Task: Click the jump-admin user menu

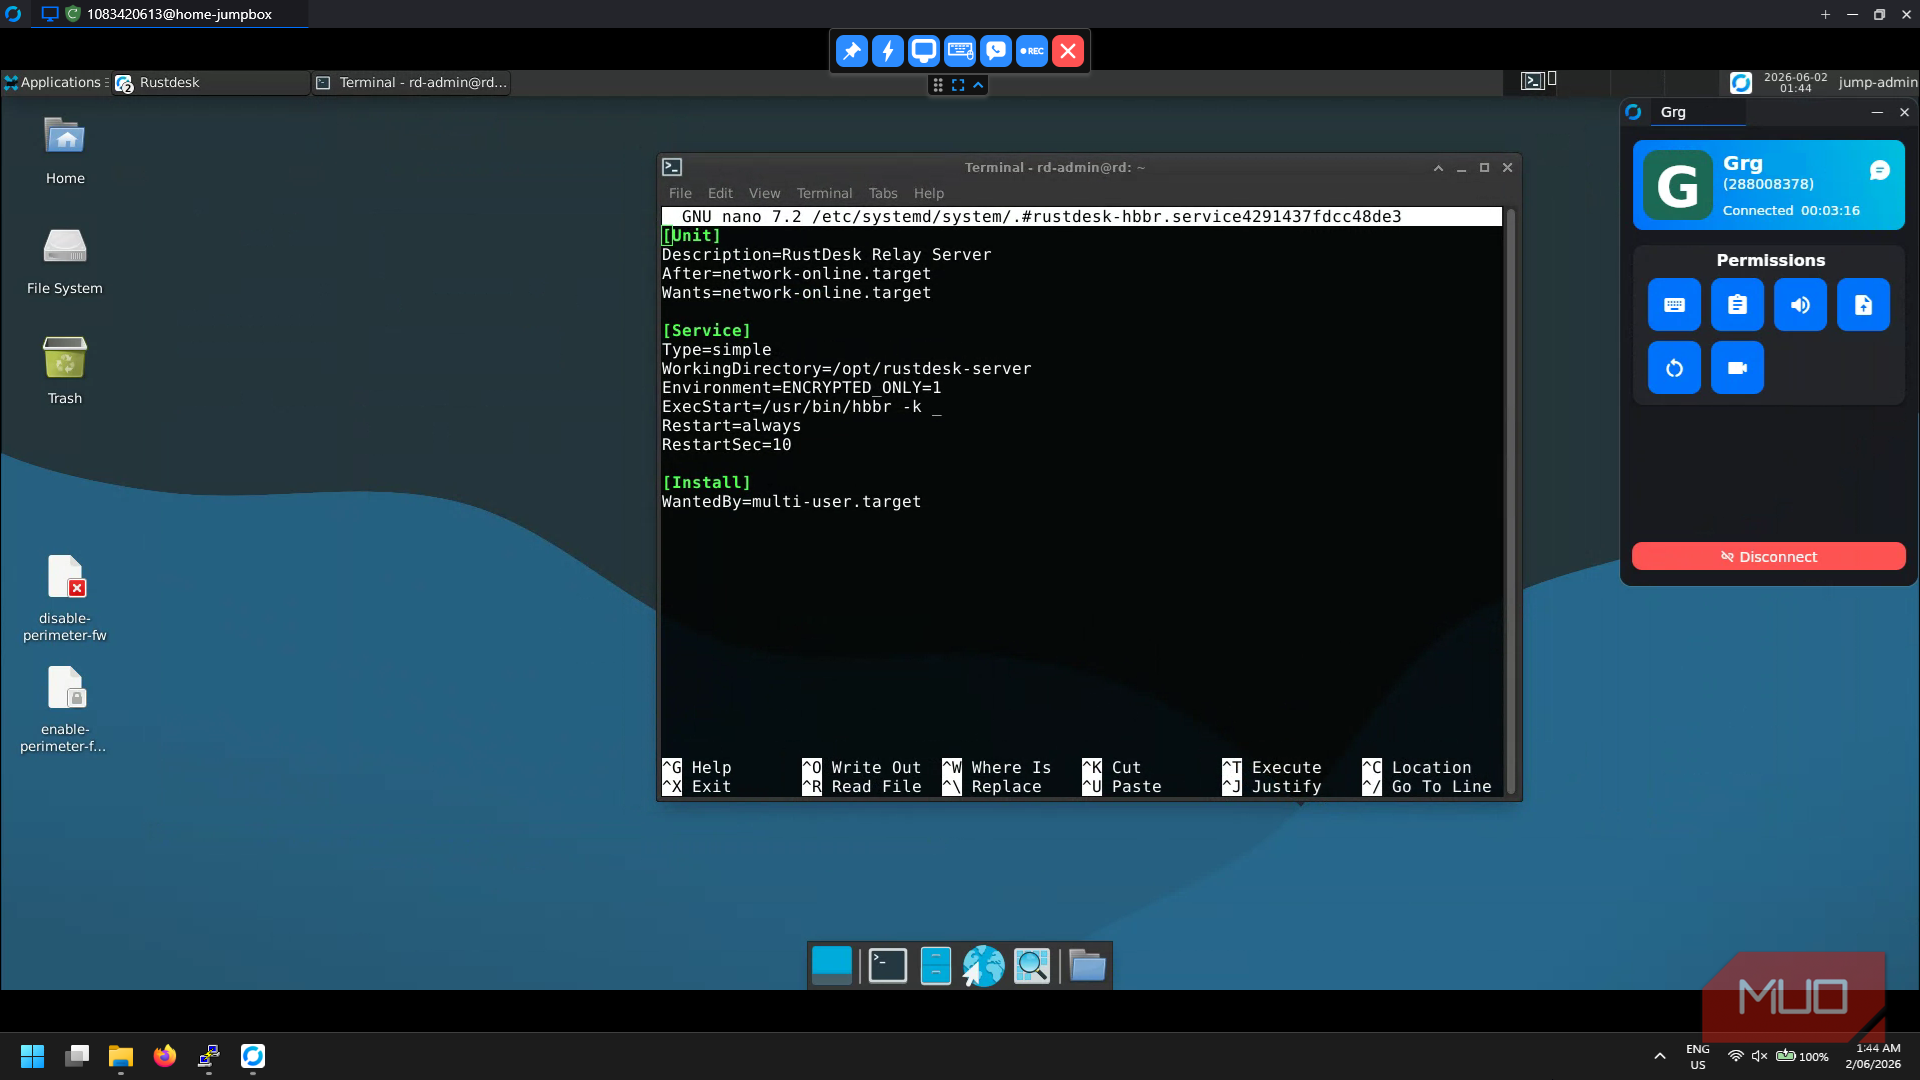Action: [1877, 83]
